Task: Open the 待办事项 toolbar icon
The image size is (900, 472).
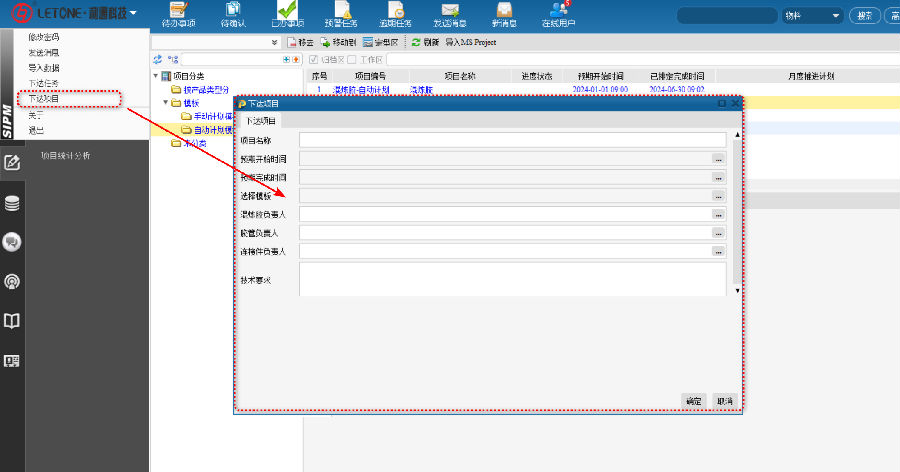Action: [177, 14]
